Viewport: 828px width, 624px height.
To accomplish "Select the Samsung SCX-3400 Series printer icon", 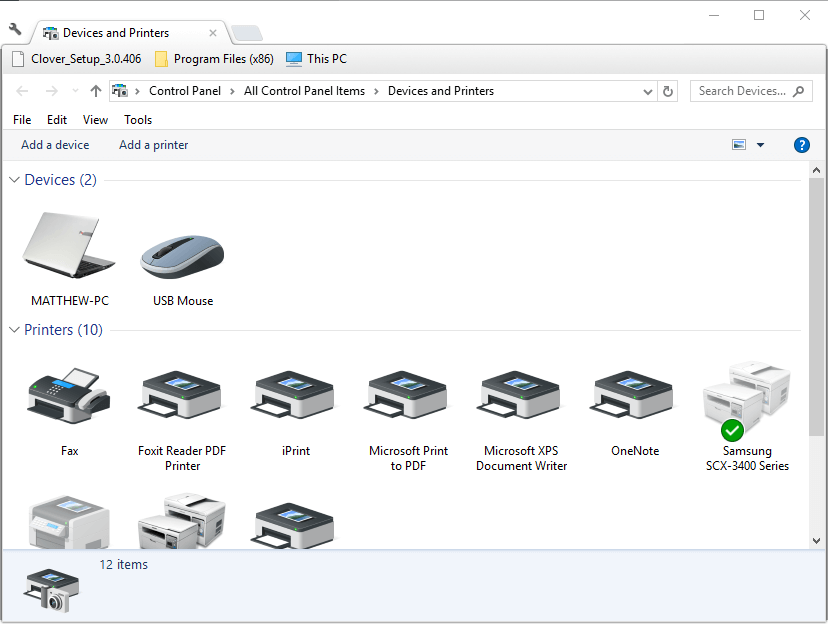I will tap(747, 400).
